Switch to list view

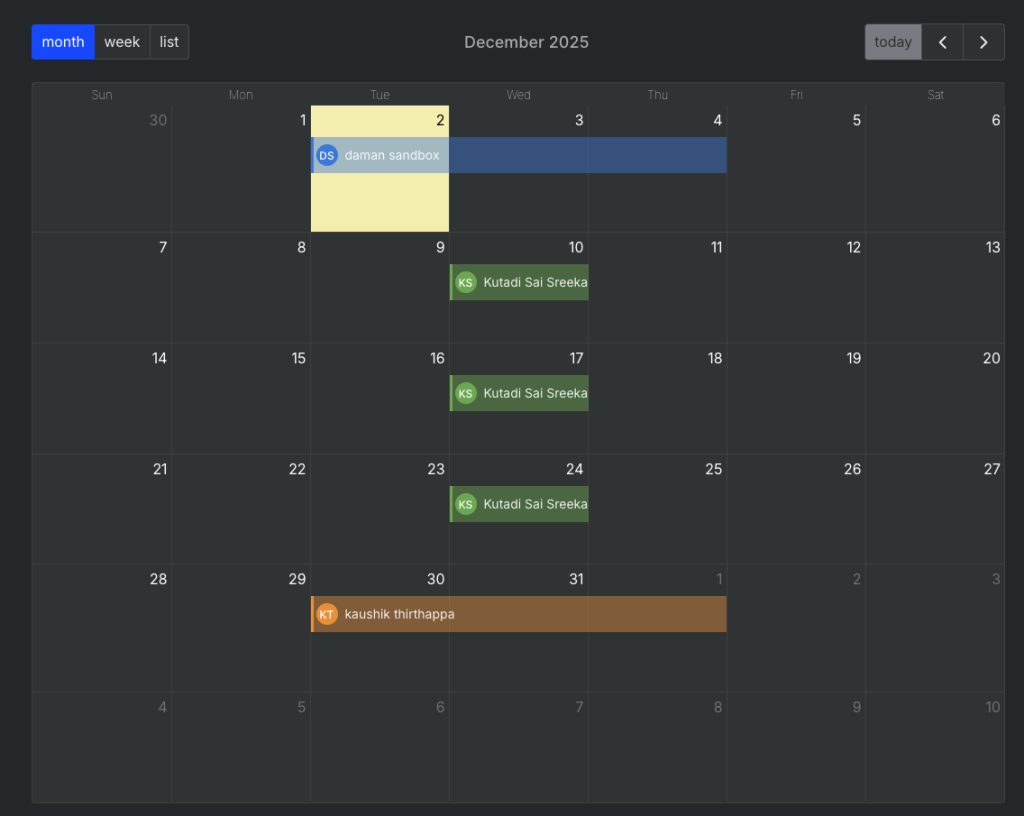coord(169,42)
